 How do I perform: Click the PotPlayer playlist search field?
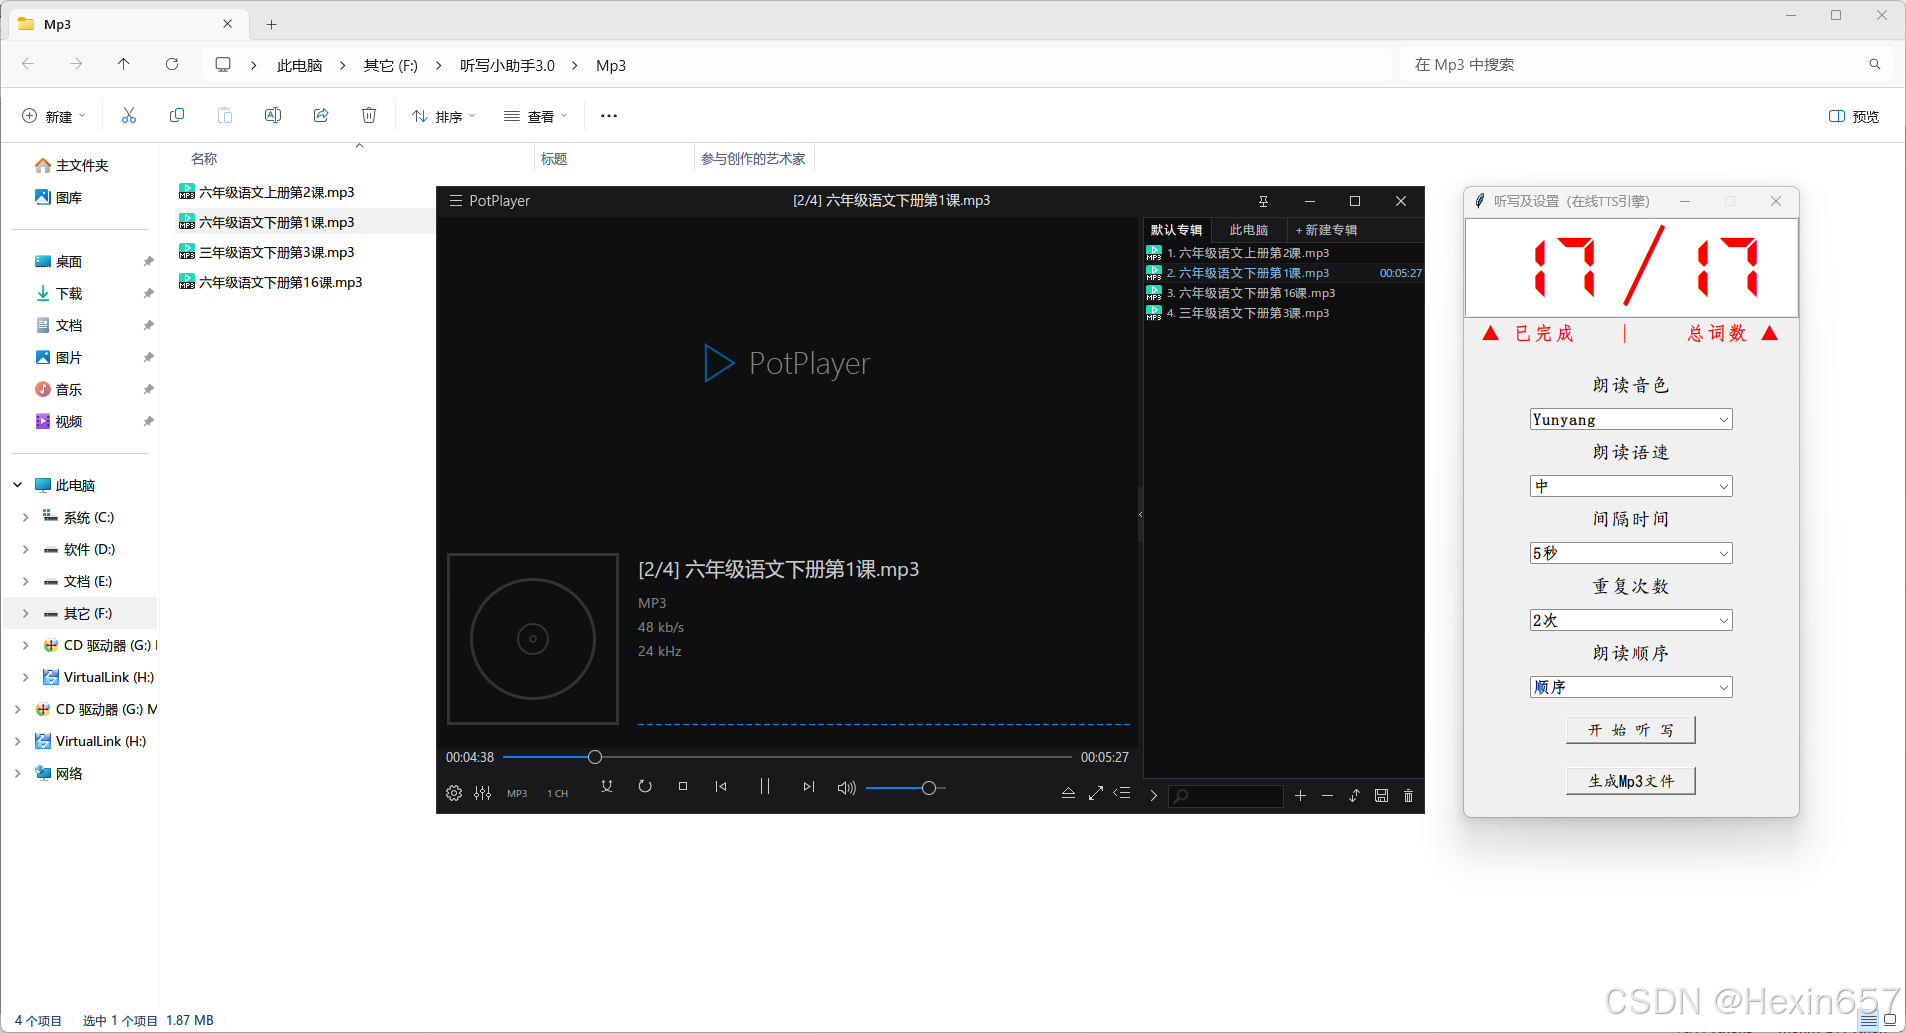(x=1226, y=796)
